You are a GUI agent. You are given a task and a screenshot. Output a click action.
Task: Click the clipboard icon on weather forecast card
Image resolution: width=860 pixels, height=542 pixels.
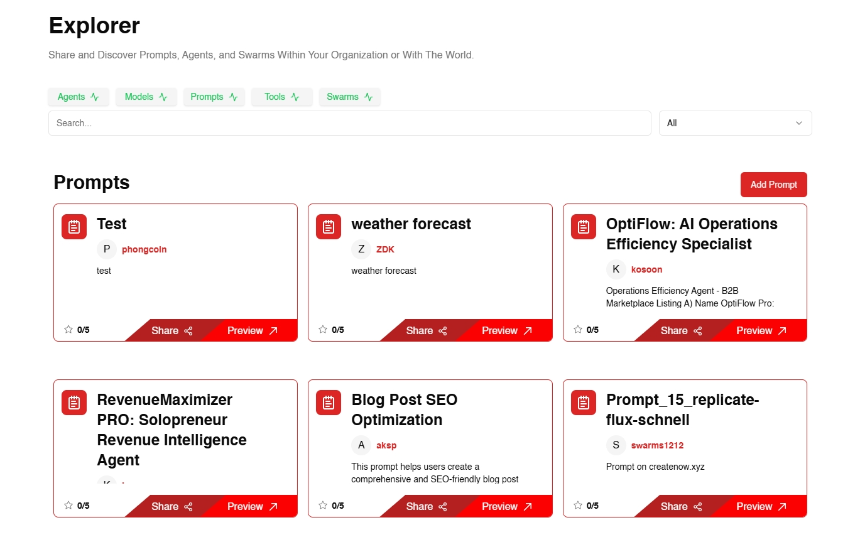[329, 227]
